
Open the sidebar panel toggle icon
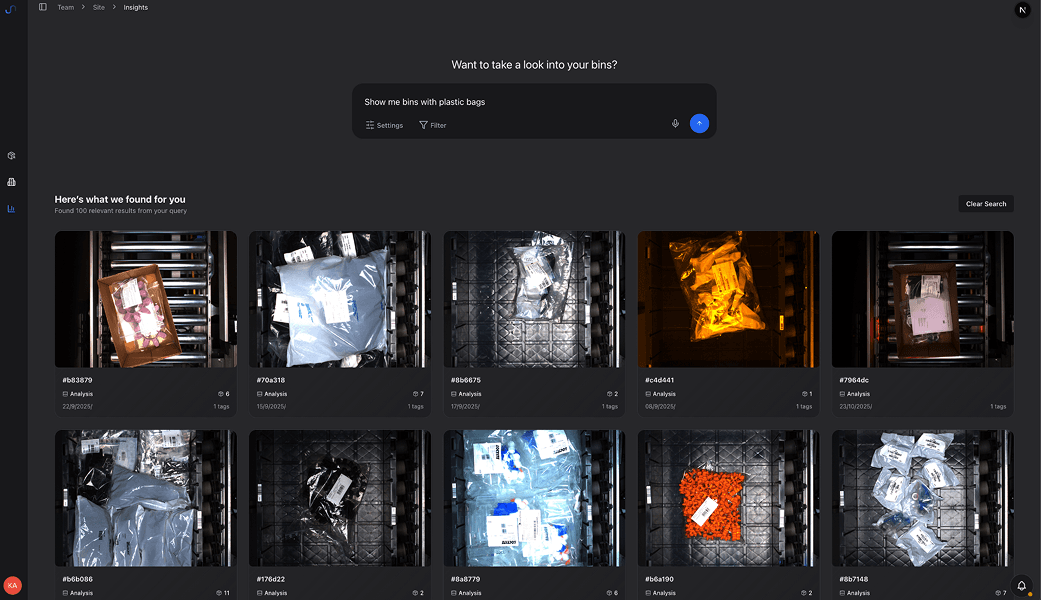click(41, 7)
